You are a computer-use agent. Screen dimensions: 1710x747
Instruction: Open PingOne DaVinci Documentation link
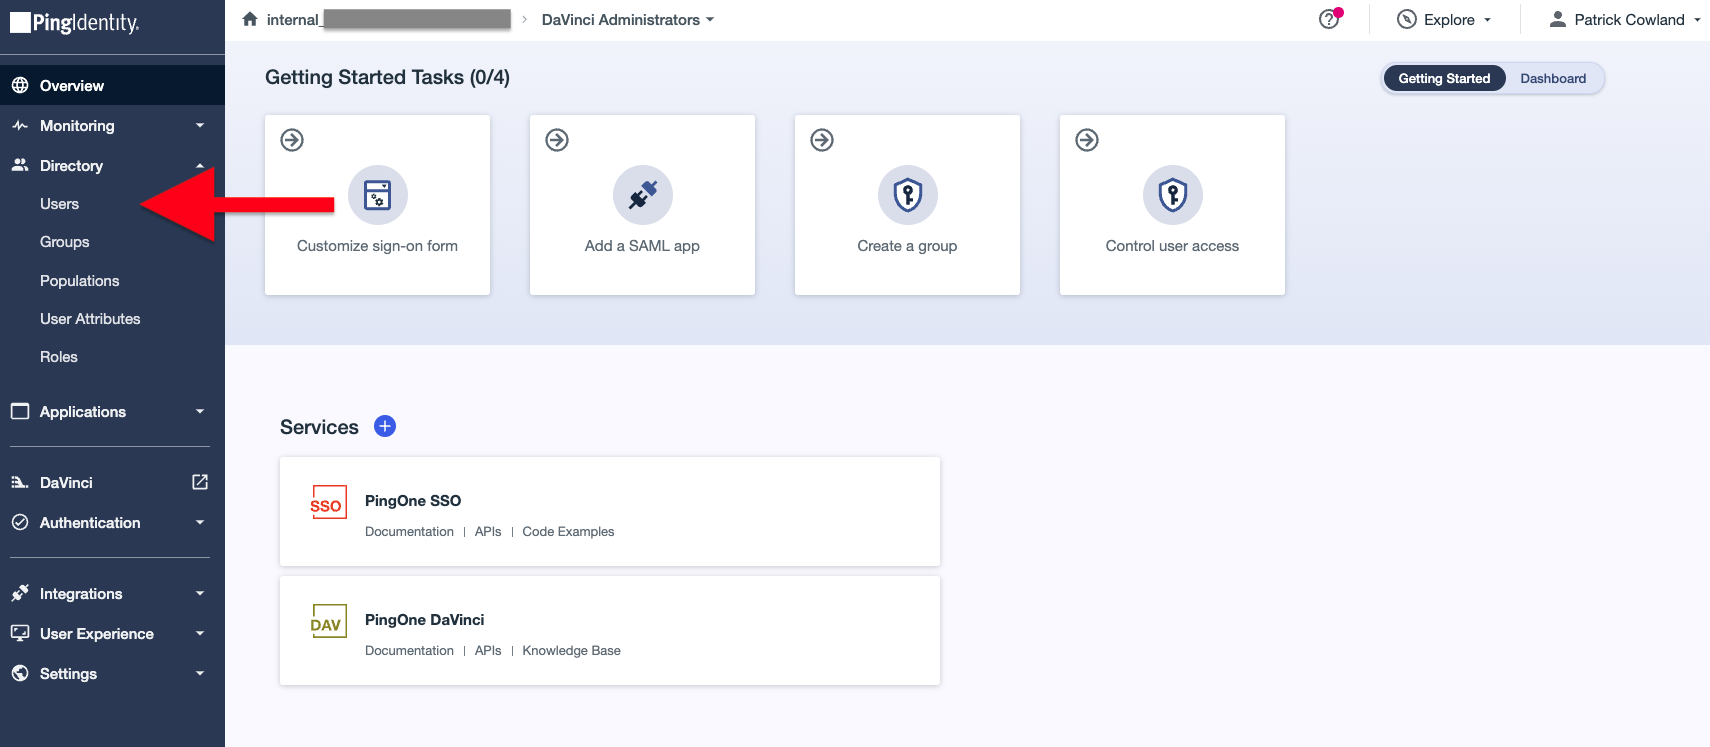(409, 651)
